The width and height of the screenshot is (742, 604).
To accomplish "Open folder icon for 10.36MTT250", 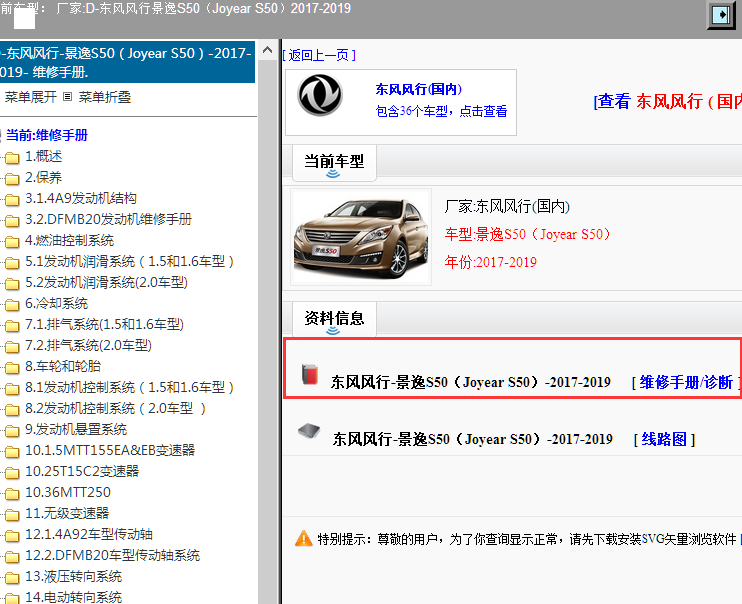I will (x=12, y=494).
